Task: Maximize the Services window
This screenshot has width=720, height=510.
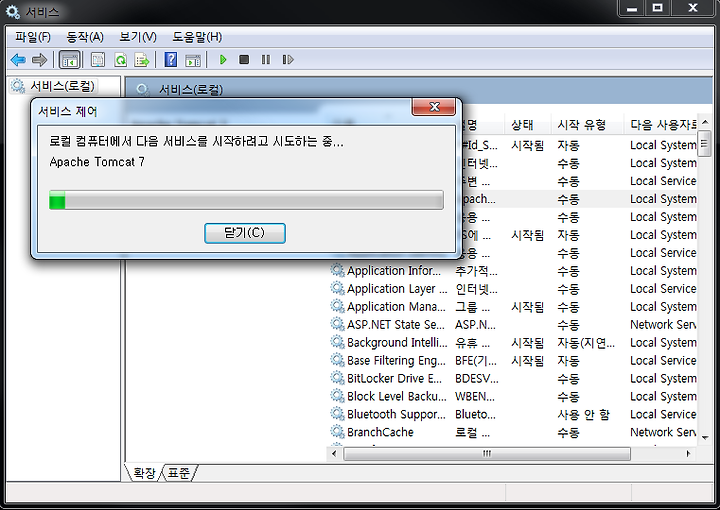Action: 658,8
